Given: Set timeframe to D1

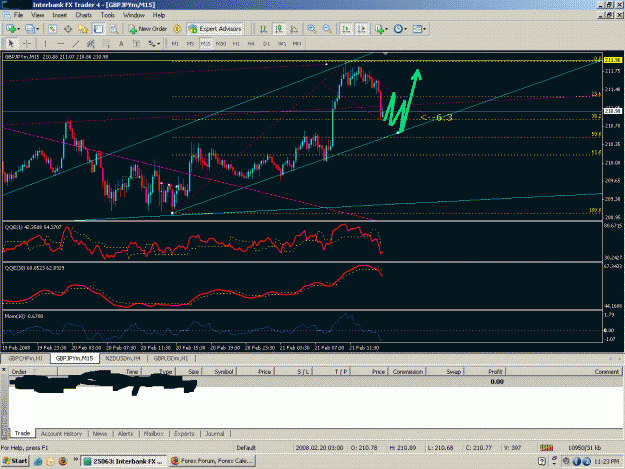Looking at the screenshot, I should click(x=266, y=43).
